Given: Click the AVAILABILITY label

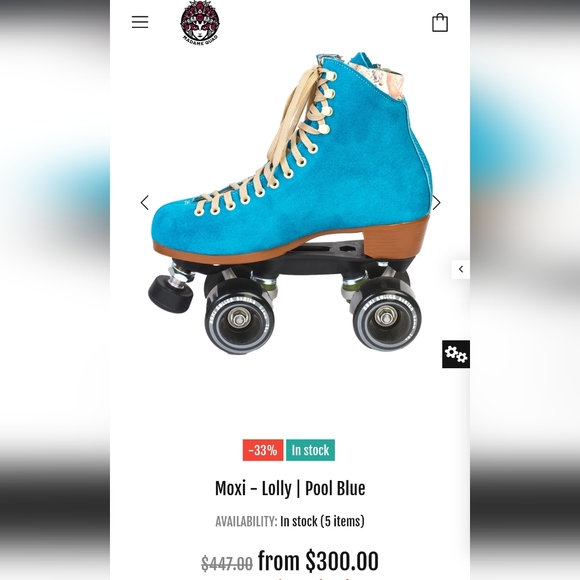Looking at the screenshot, I should [x=246, y=521].
